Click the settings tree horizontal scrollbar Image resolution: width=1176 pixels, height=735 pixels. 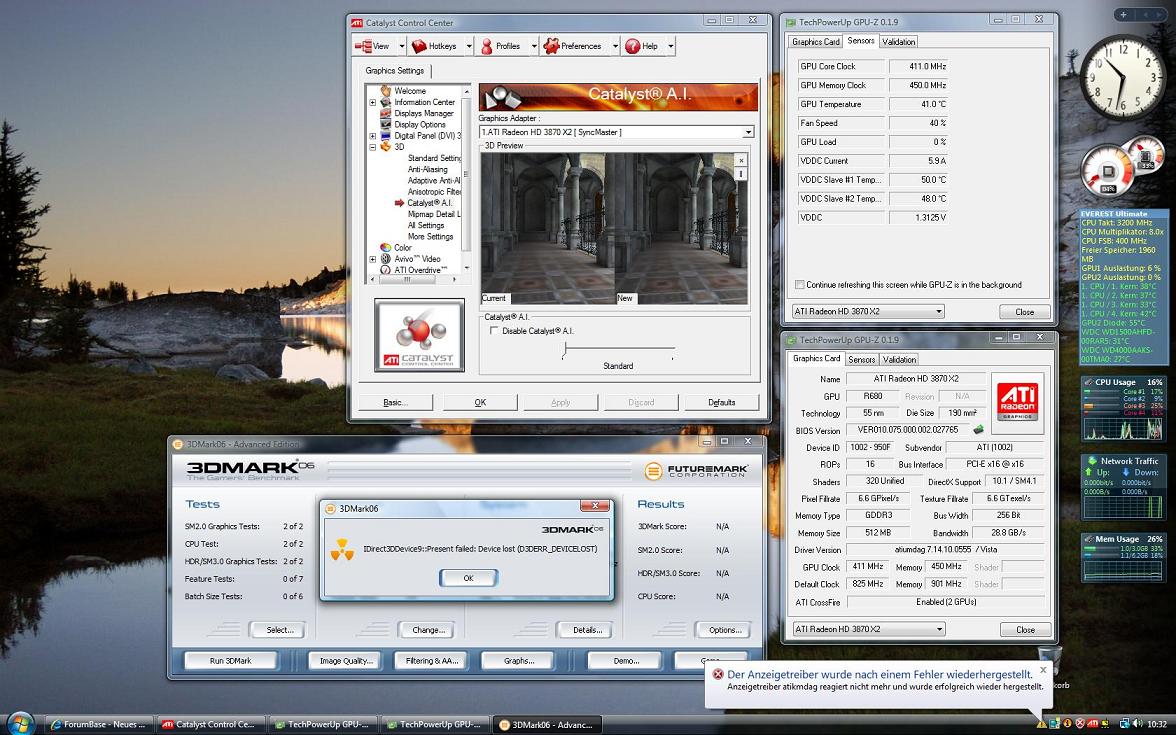coord(413,279)
